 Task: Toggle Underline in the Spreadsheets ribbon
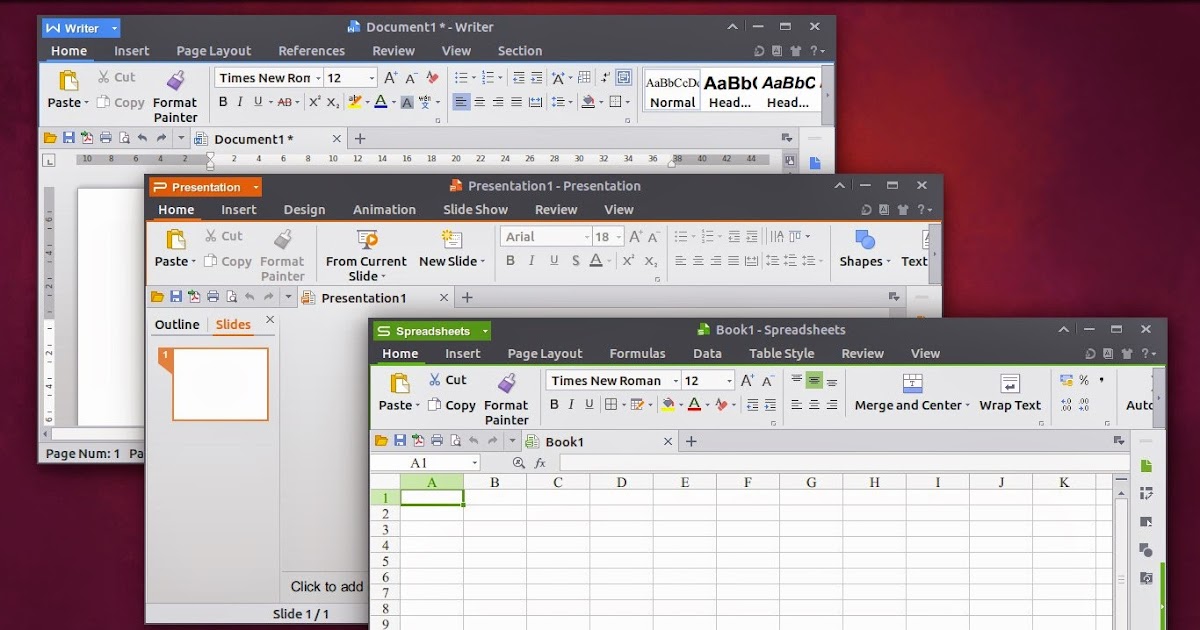coord(589,405)
